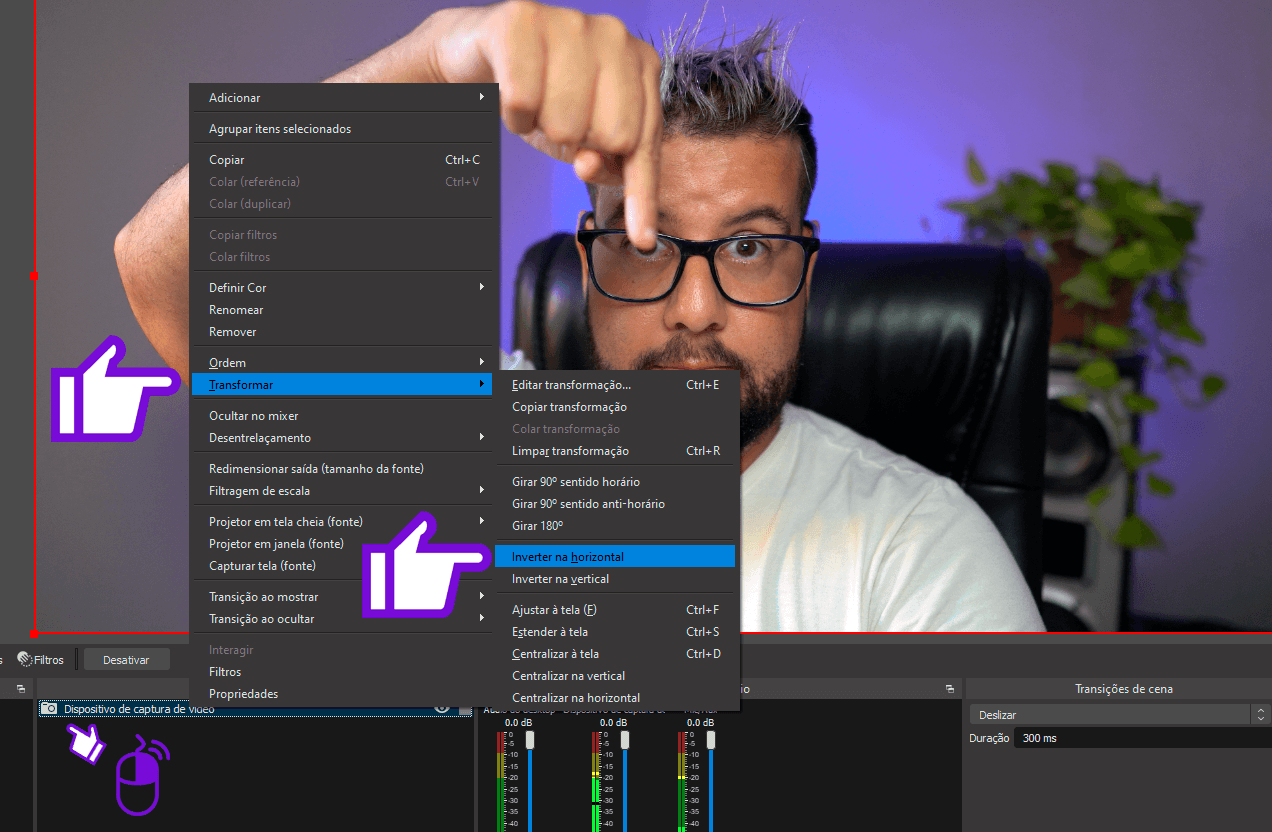Toggle visibility eye of Dispositivo de captura de vídeo
Image resolution: width=1272 pixels, height=832 pixels.
(442, 708)
